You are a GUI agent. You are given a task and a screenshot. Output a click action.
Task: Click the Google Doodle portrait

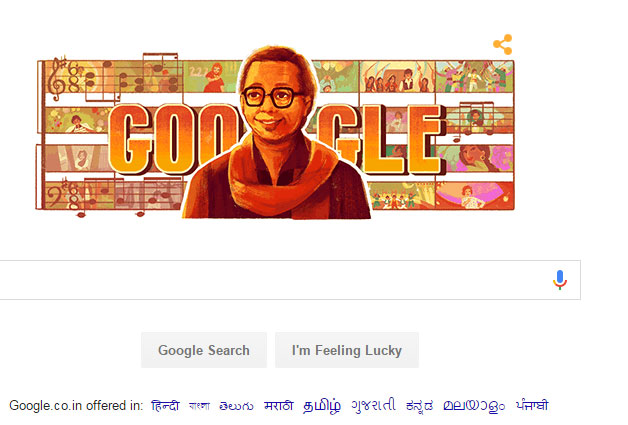276,133
